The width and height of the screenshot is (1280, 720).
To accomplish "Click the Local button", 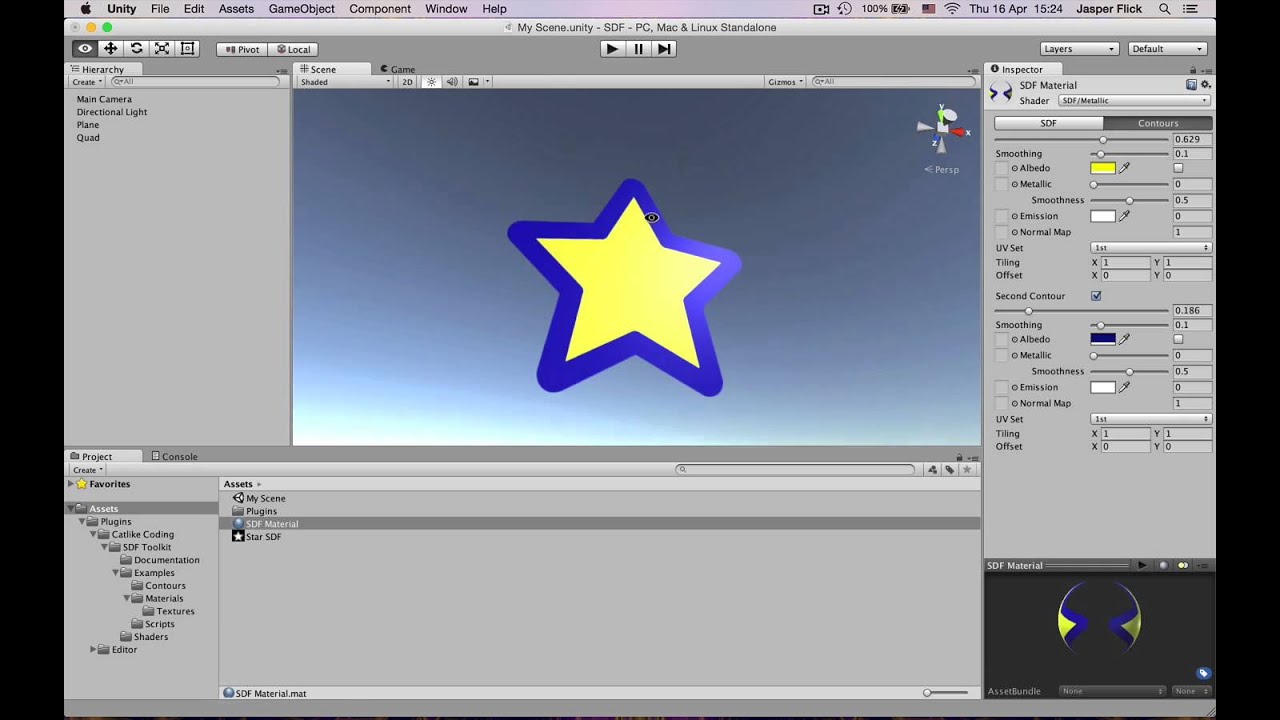I will point(293,48).
